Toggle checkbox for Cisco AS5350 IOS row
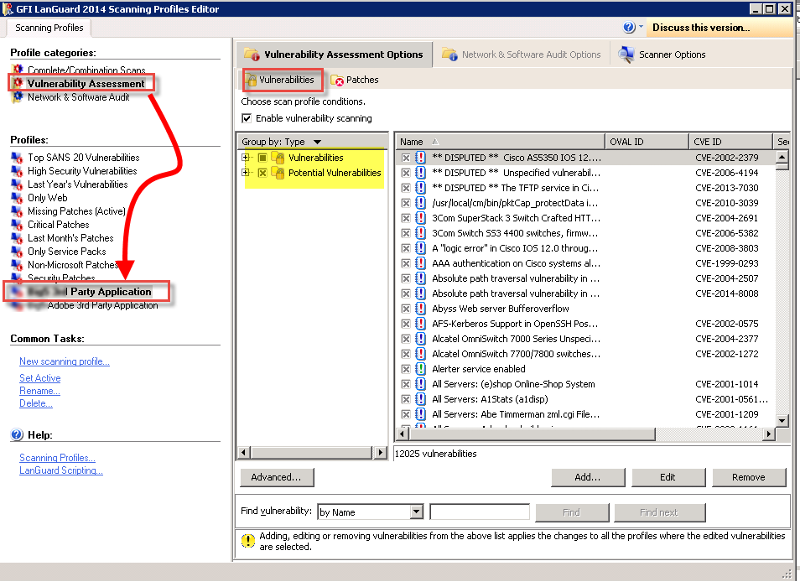Image resolution: width=800 pixels, height=581 pixels. coord(406,158)
